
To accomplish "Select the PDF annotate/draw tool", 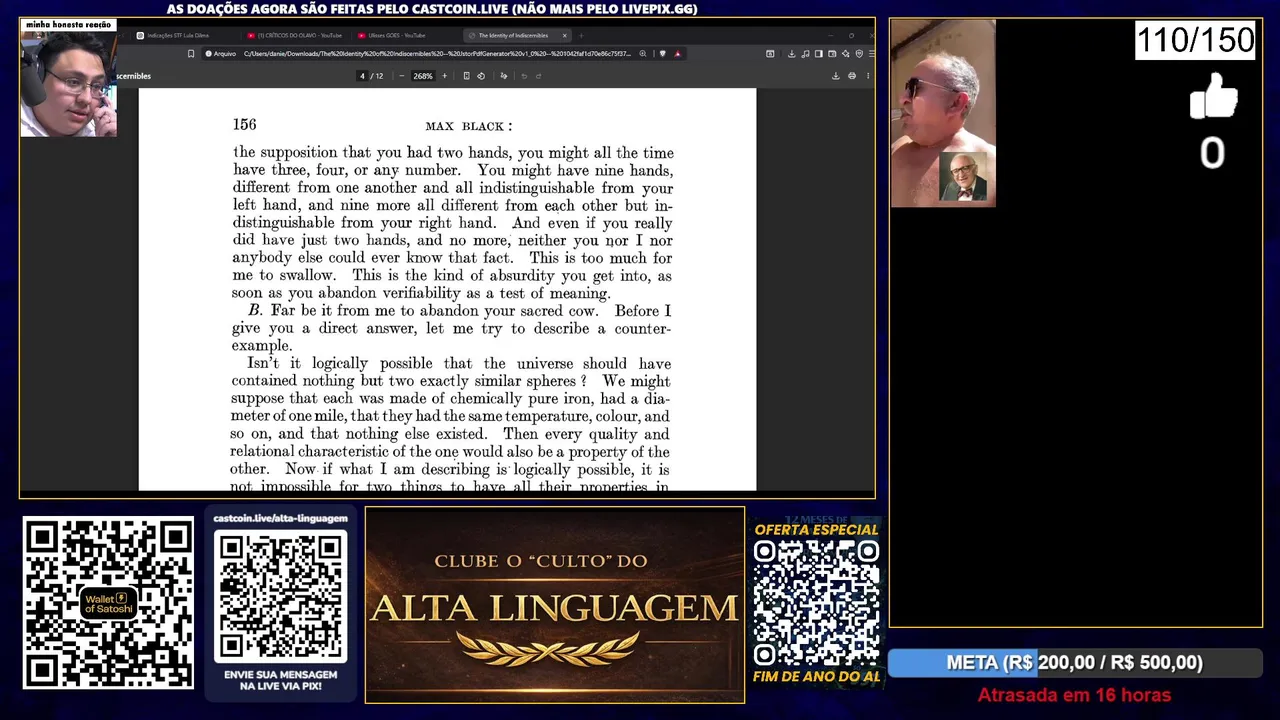I will point(504,76).
